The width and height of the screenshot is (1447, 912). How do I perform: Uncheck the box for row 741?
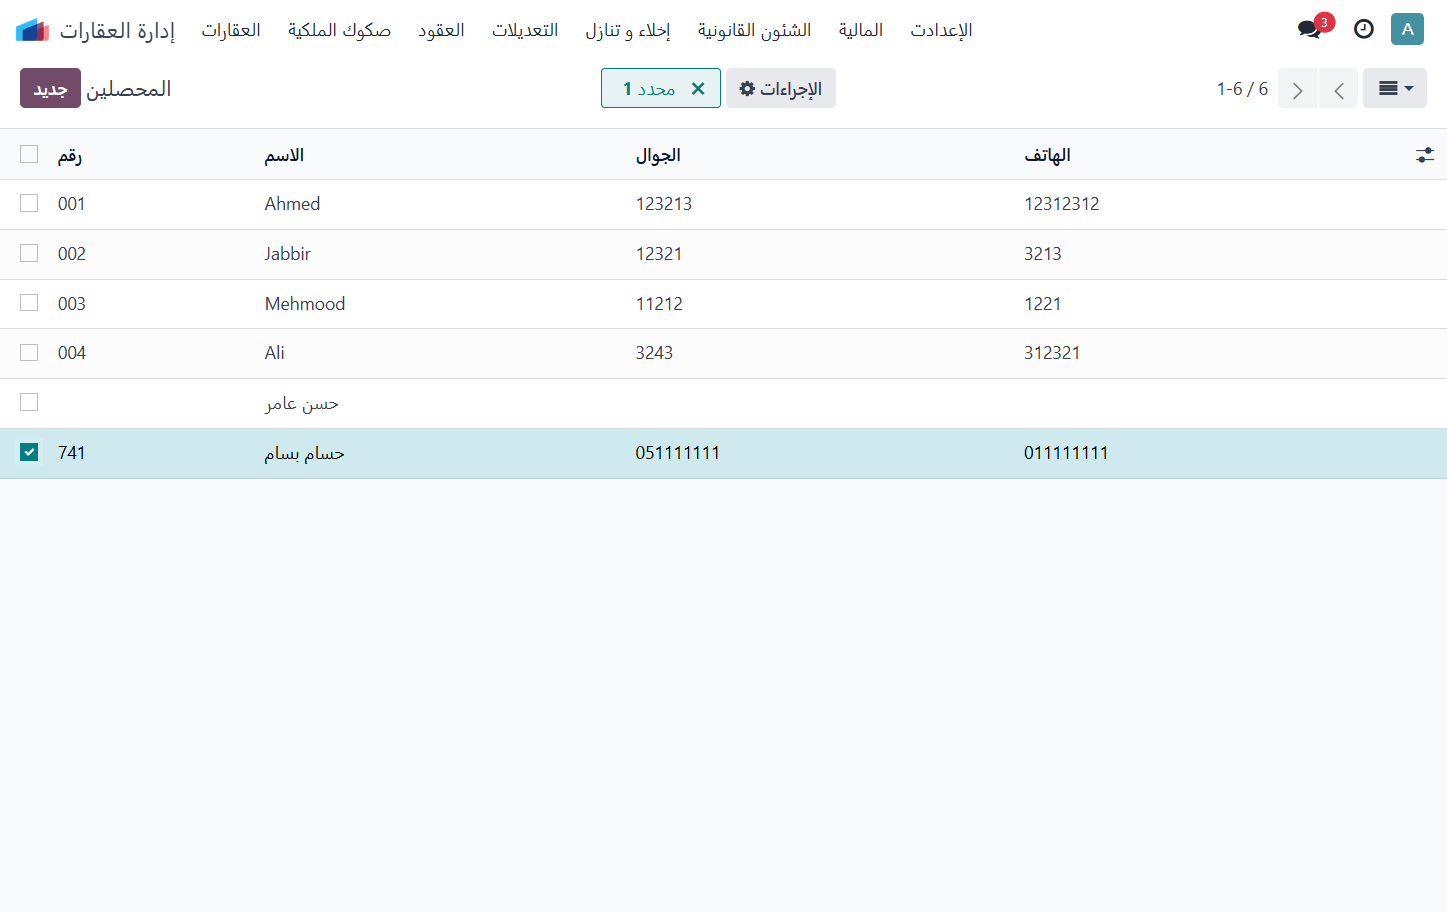pyautogui.click(x=29, y=452)
